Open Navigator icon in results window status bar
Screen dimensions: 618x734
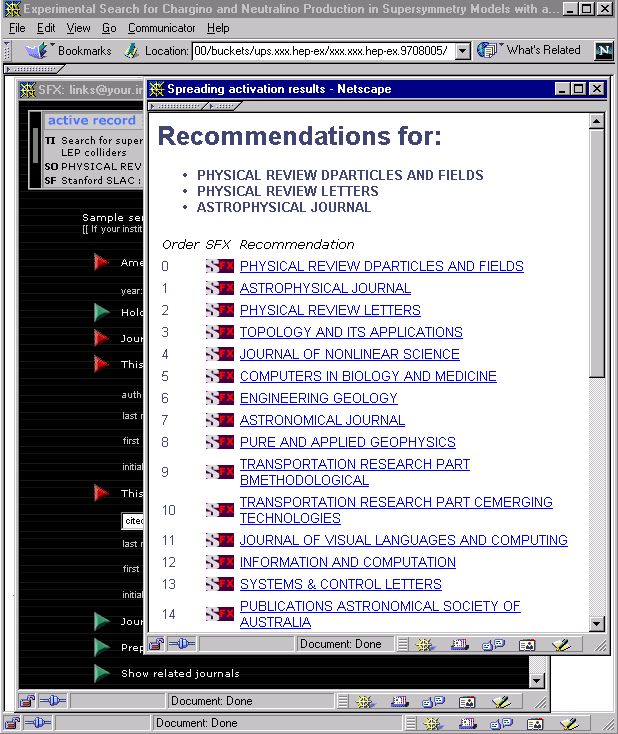[x=425, y=645]
